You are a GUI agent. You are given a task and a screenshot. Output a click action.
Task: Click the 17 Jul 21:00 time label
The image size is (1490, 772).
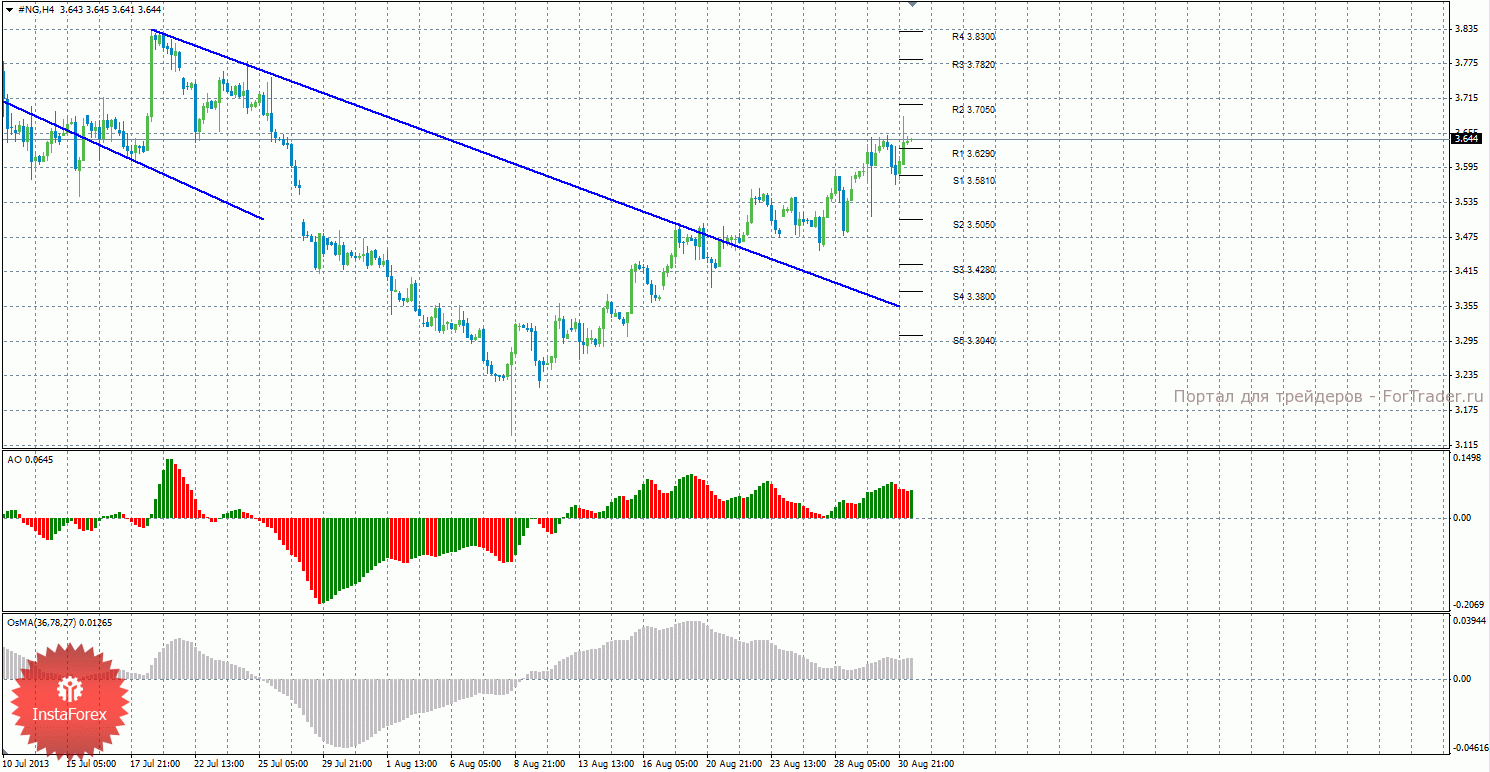point(154,764)
